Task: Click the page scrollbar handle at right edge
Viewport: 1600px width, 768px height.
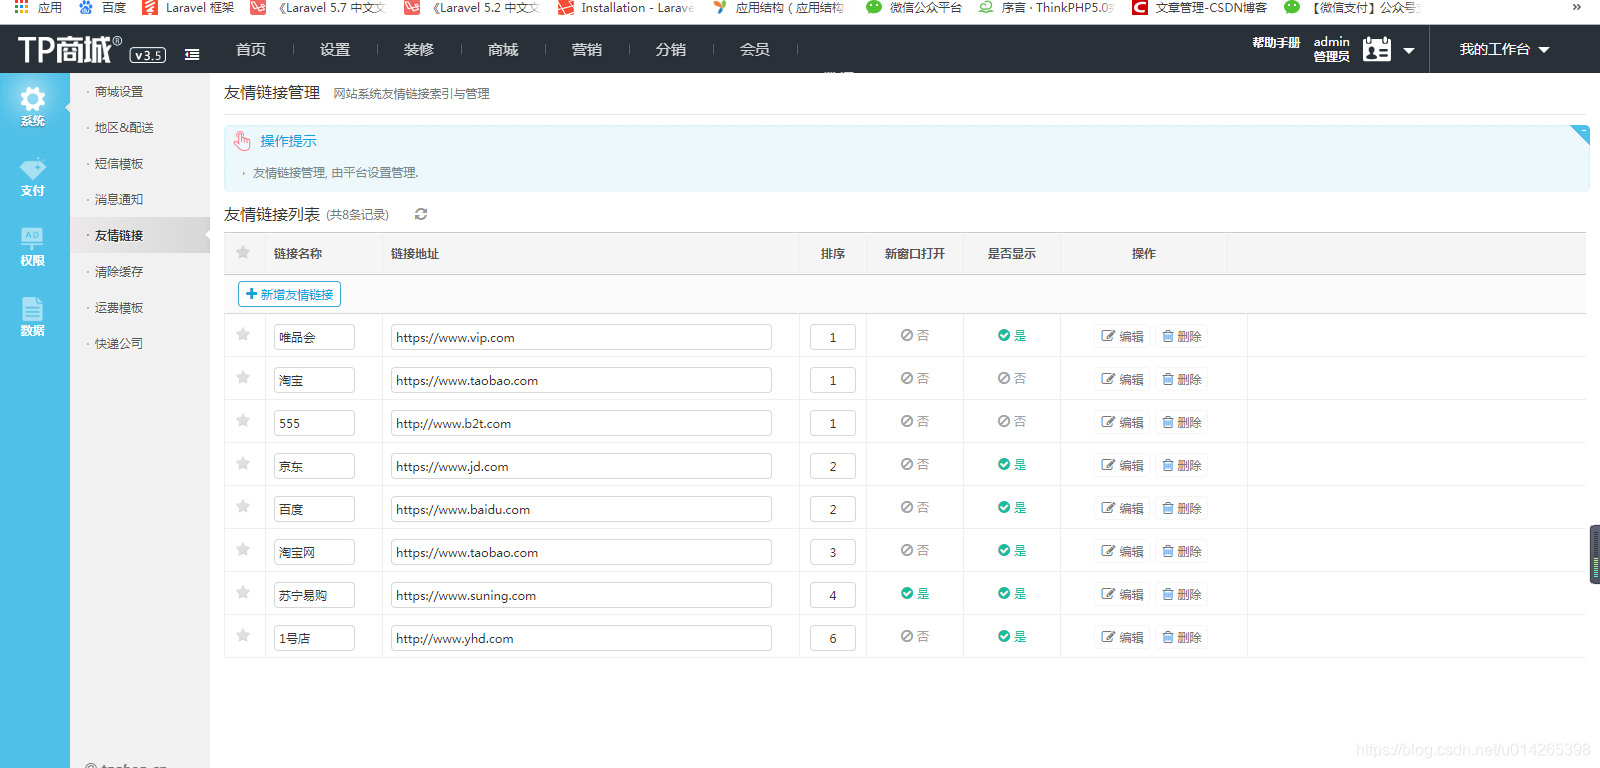Action: tap(1595, 554)
